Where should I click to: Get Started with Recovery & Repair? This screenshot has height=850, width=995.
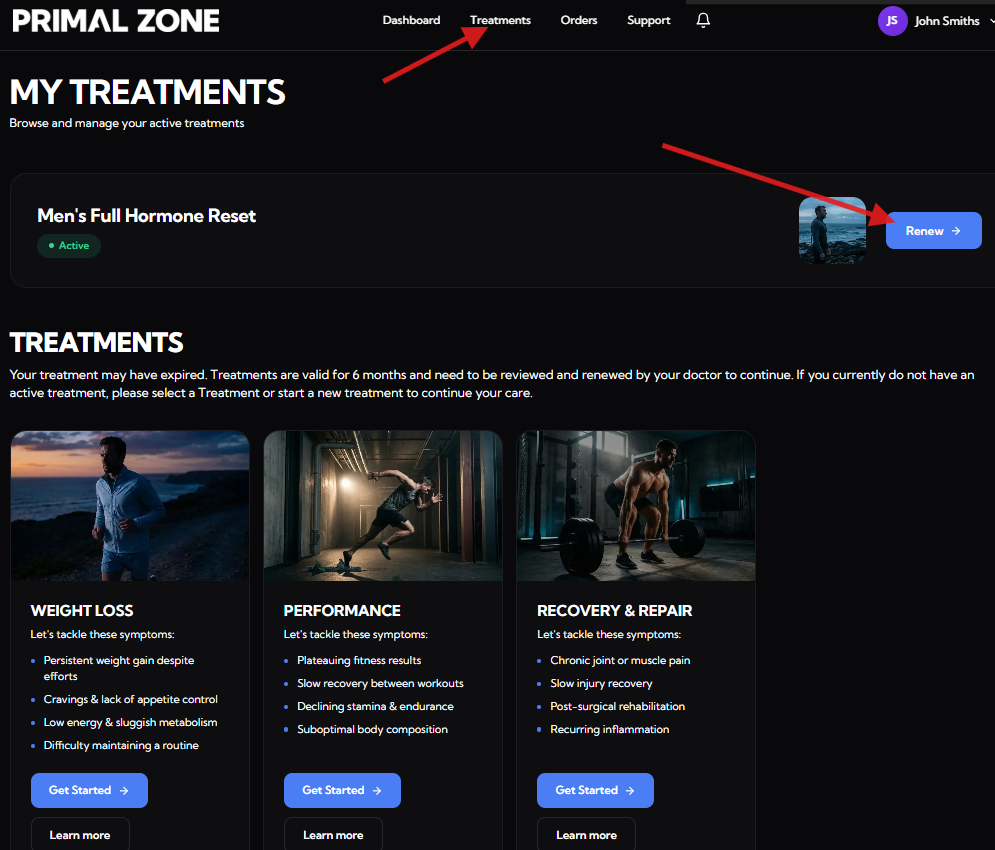point(595,790)
